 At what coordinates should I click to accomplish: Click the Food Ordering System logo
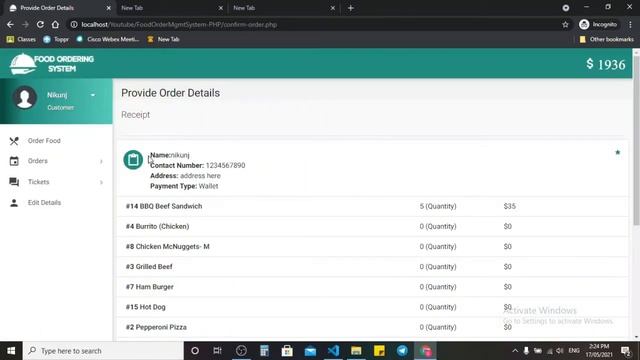(51, 64)
